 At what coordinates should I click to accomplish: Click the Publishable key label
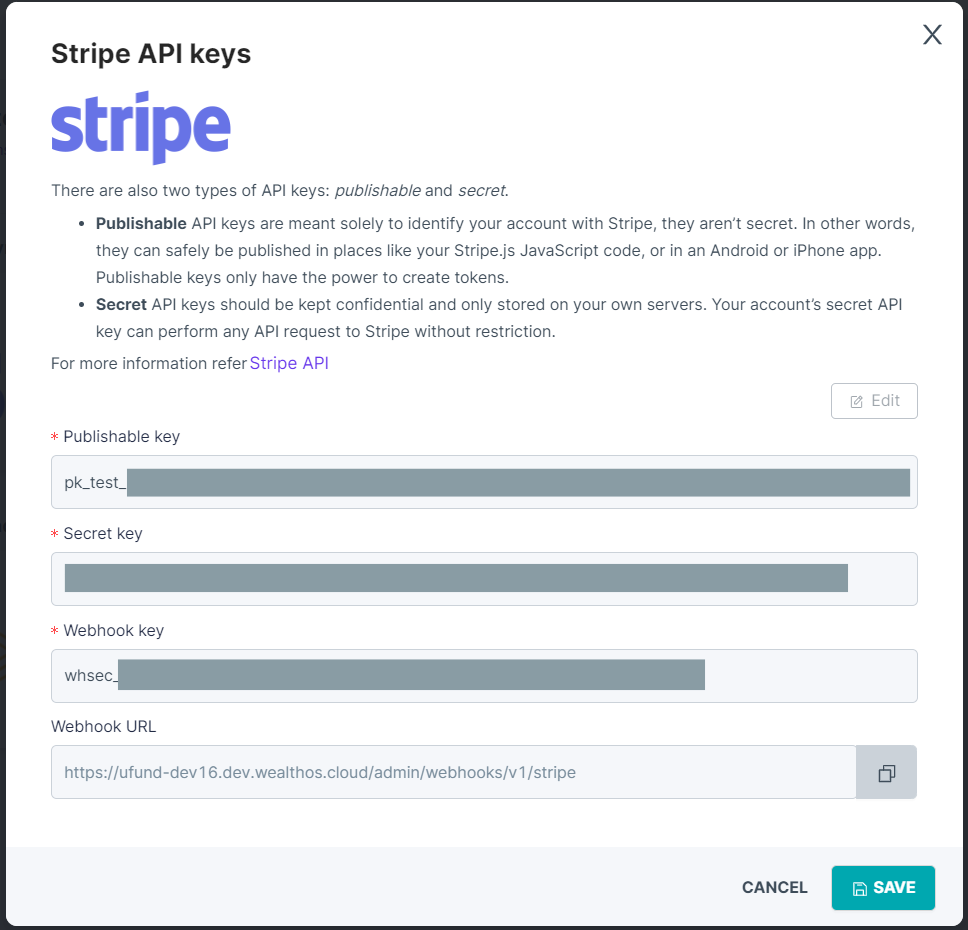pyautogui.click(x=122, y=437)
